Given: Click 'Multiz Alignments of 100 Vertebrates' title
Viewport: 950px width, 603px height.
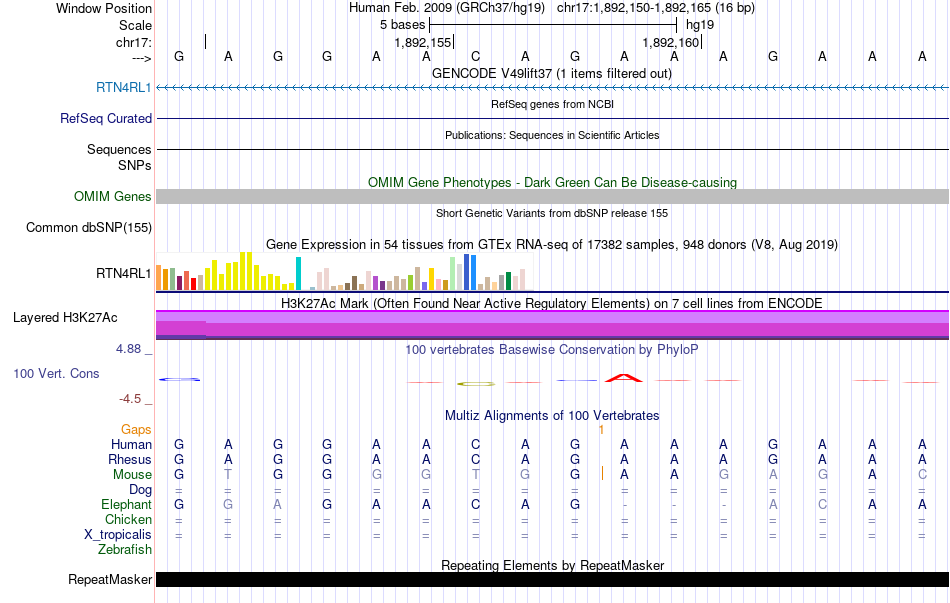Looking at the screenshot, I should pyautogui.click(x=552, y=415).
